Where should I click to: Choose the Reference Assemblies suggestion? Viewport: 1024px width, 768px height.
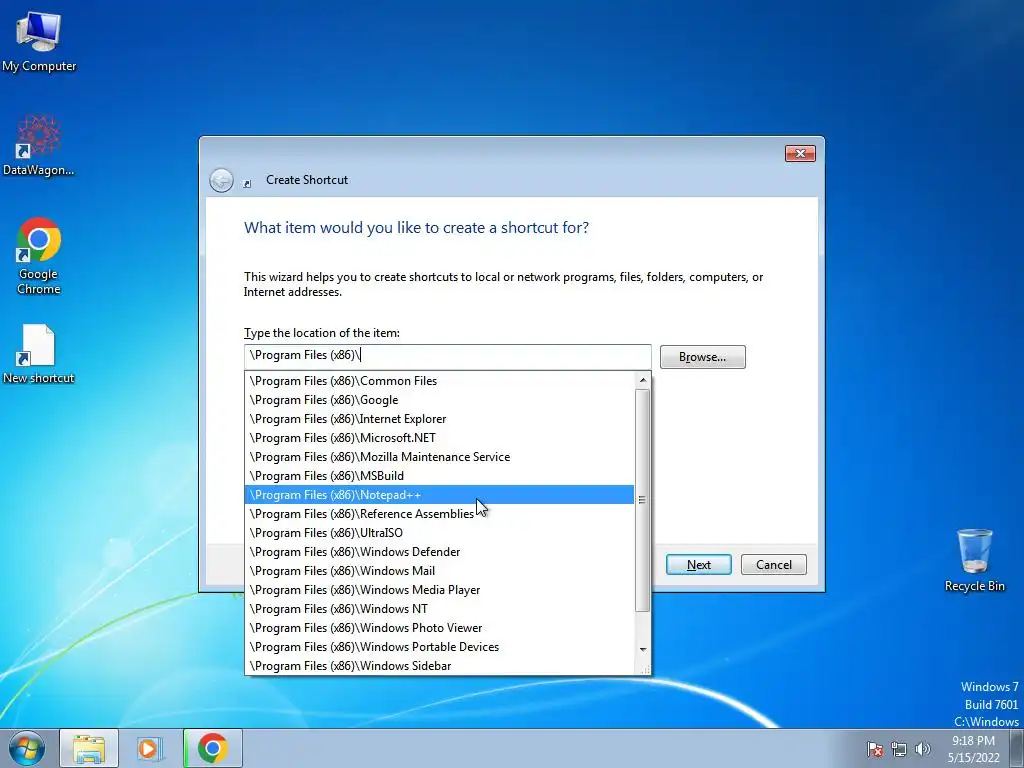click(x=439, y=513)
